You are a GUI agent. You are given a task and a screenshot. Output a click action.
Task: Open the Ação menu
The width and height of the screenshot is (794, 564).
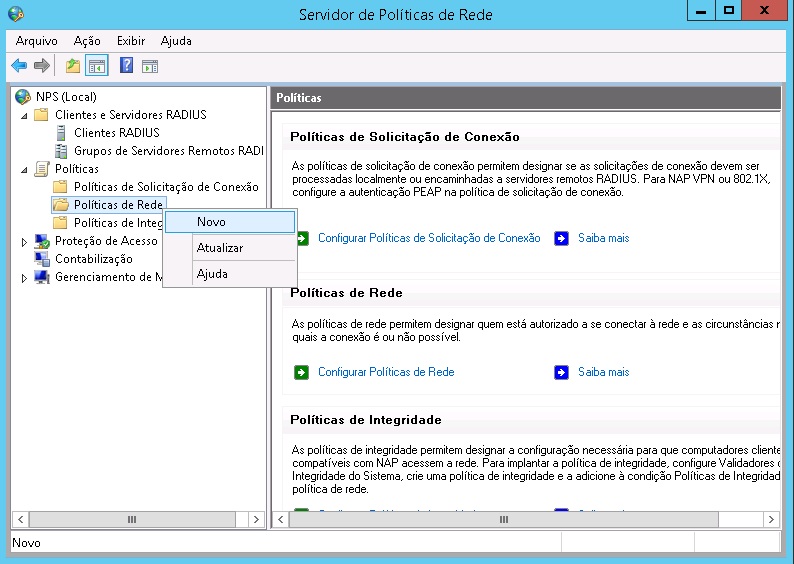tap(87, 41)
